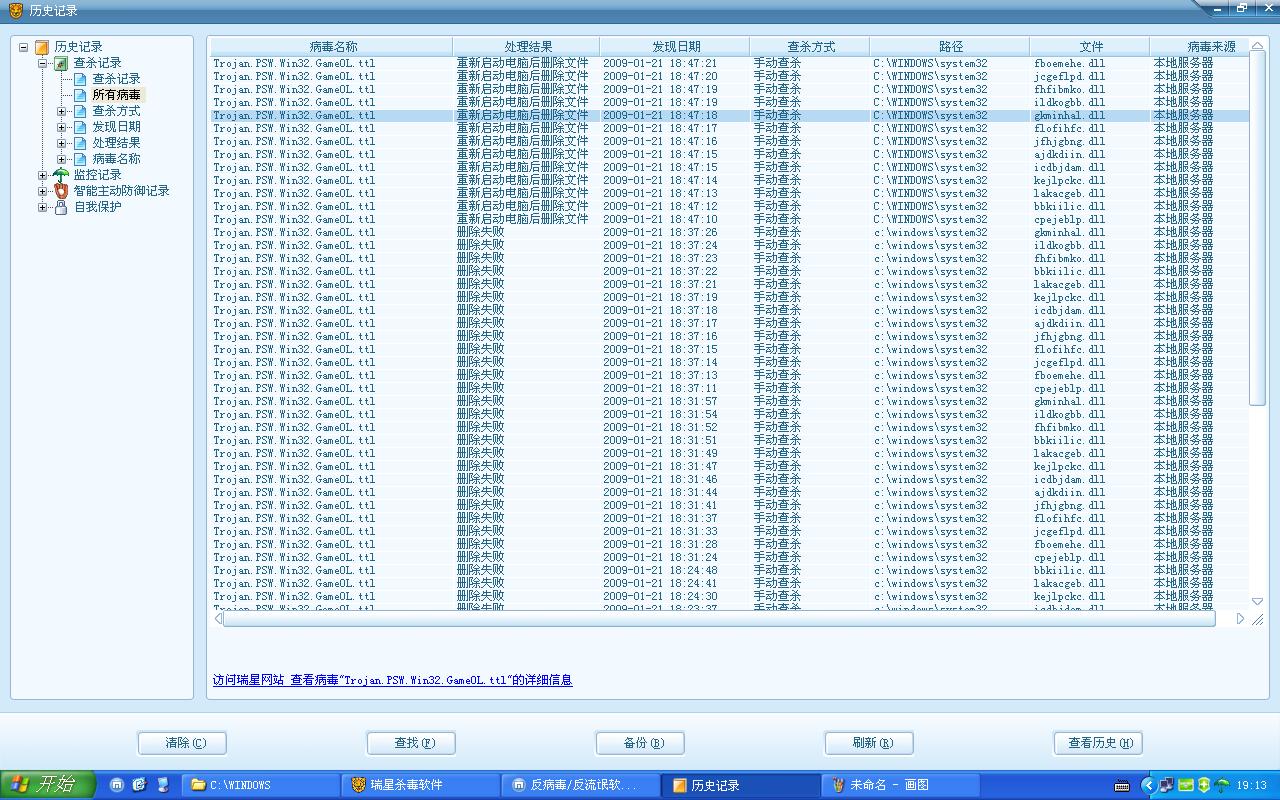Image resolution: width=1280 pixels, height=800 pixels.
Task: Expand the 病毒名称 node
Action: (x=62, y=159)
